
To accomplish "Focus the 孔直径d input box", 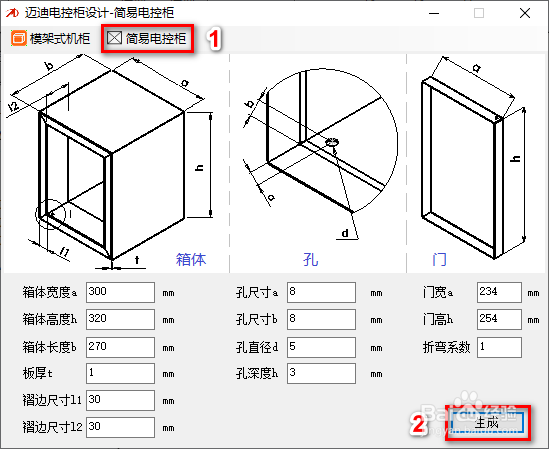I will pos(321,347).
